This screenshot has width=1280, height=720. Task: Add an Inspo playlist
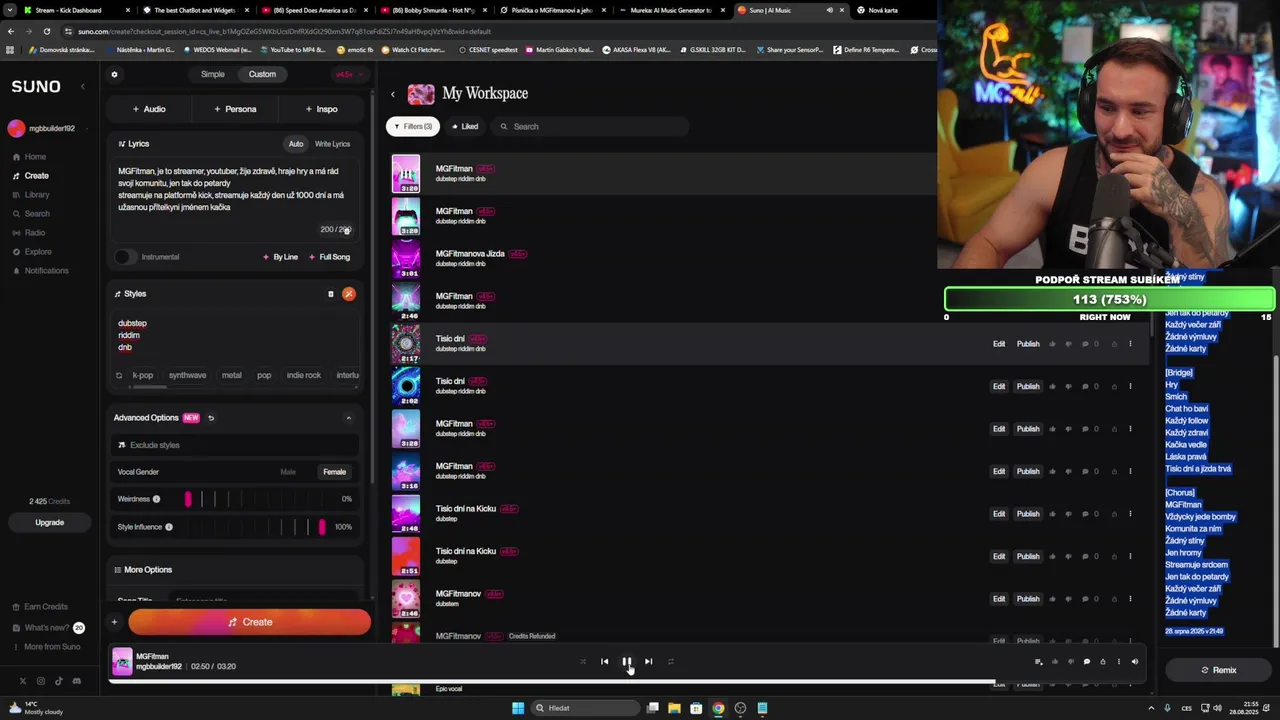pos(322,109)
